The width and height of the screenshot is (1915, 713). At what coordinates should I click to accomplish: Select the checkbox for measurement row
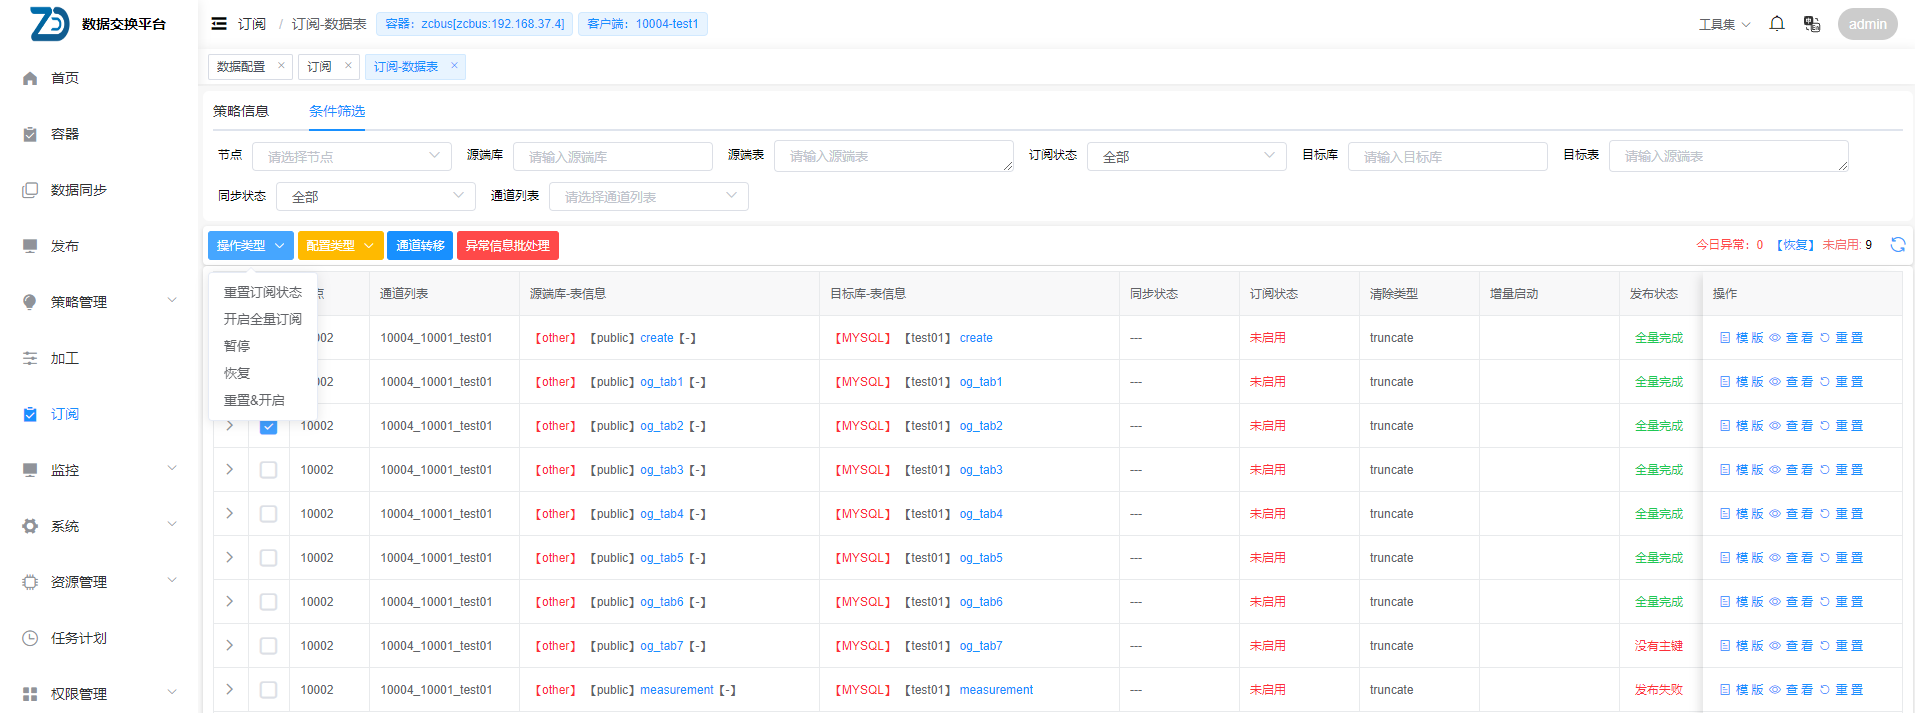[268, 690]
